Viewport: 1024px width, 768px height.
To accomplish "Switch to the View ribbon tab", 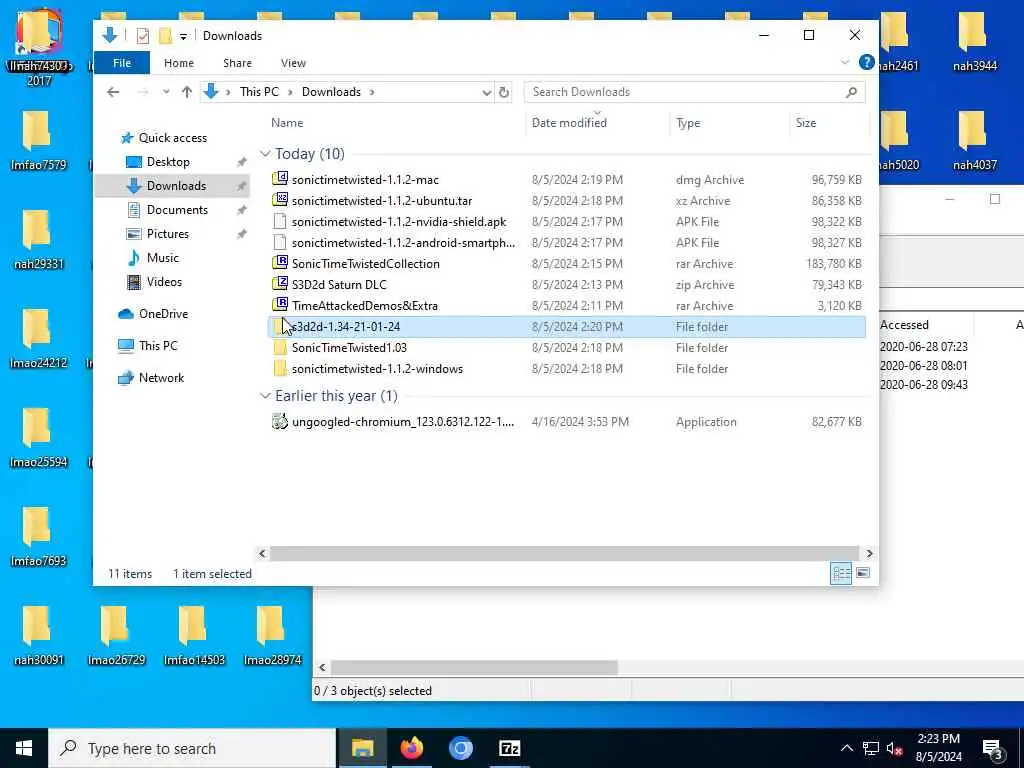I will (293, 63).
